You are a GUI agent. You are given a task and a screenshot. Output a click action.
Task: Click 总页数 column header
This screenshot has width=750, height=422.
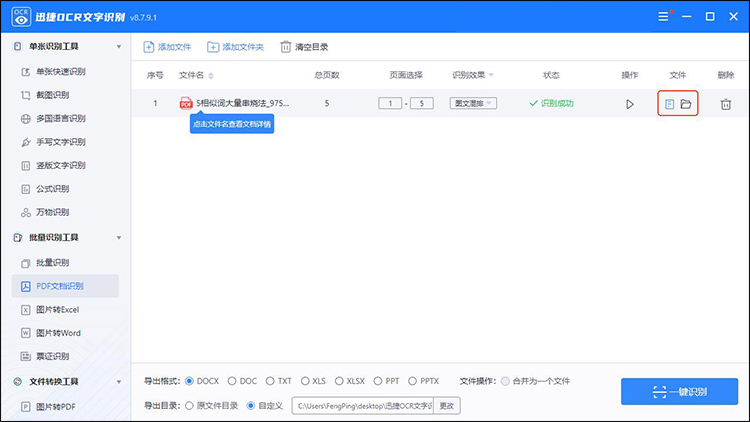point(327,75)
